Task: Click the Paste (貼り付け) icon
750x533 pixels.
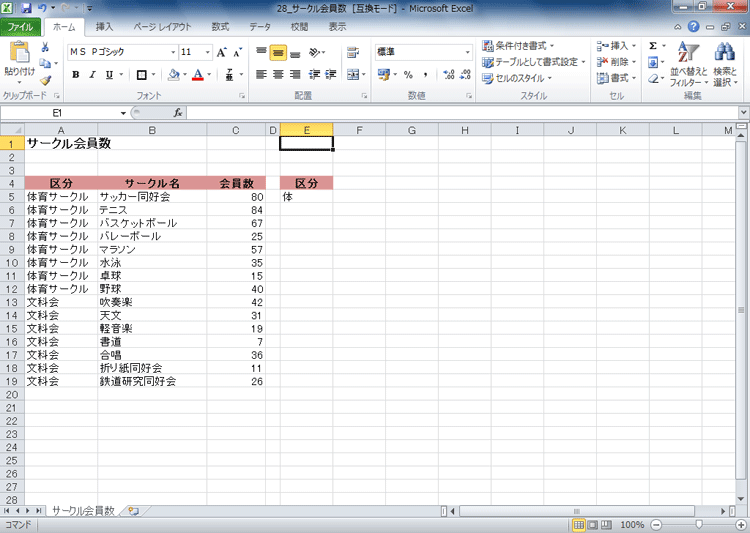Action: (x=20, y=52)
